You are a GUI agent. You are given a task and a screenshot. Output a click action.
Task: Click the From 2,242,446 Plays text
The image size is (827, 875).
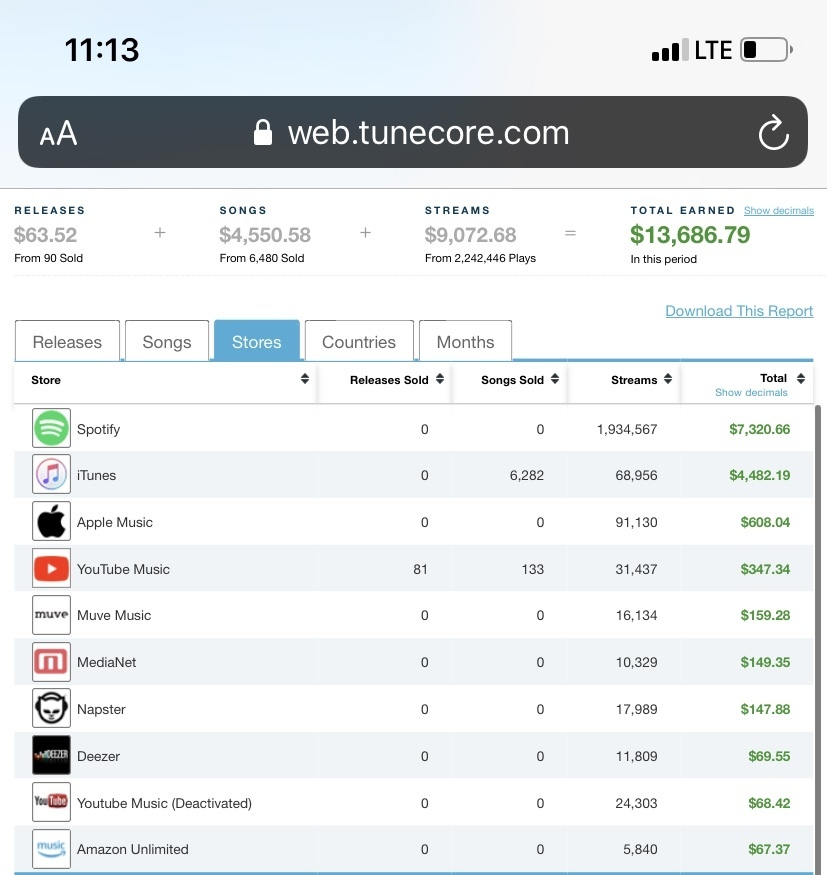(x=480, y=258)
